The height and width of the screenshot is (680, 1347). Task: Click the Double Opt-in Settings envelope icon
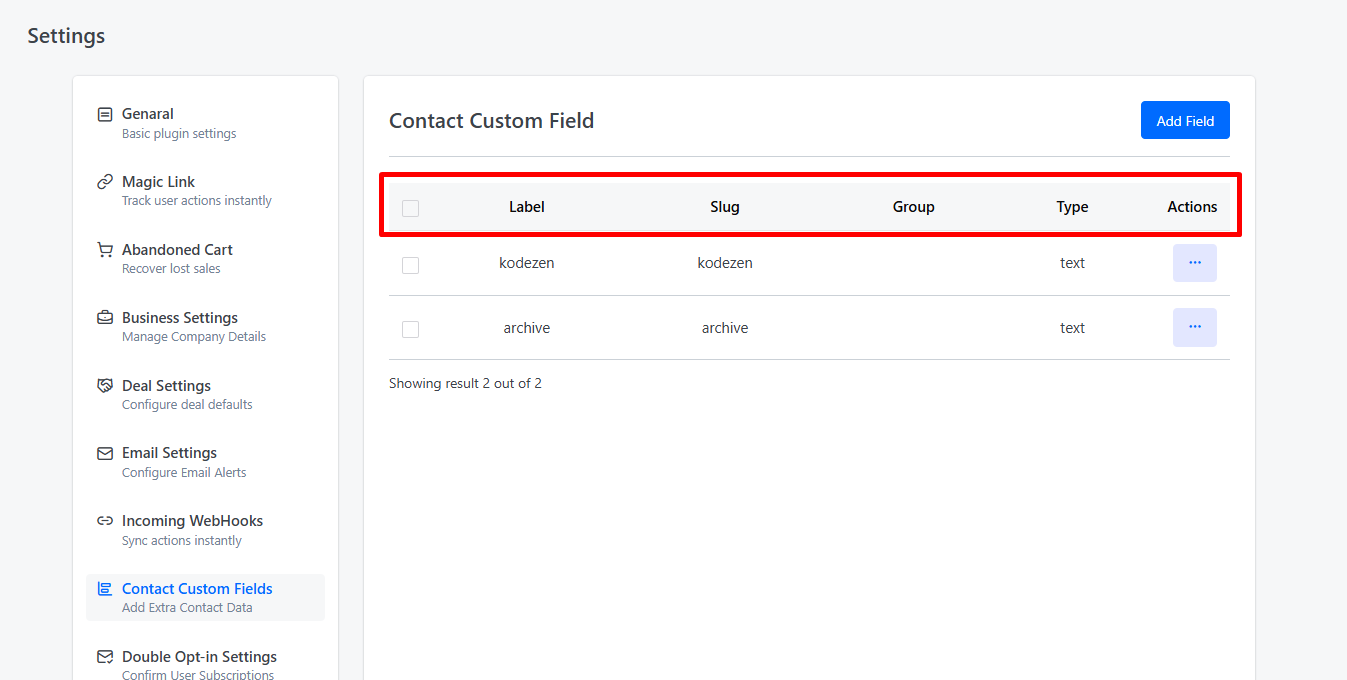[x=105, y=657]
